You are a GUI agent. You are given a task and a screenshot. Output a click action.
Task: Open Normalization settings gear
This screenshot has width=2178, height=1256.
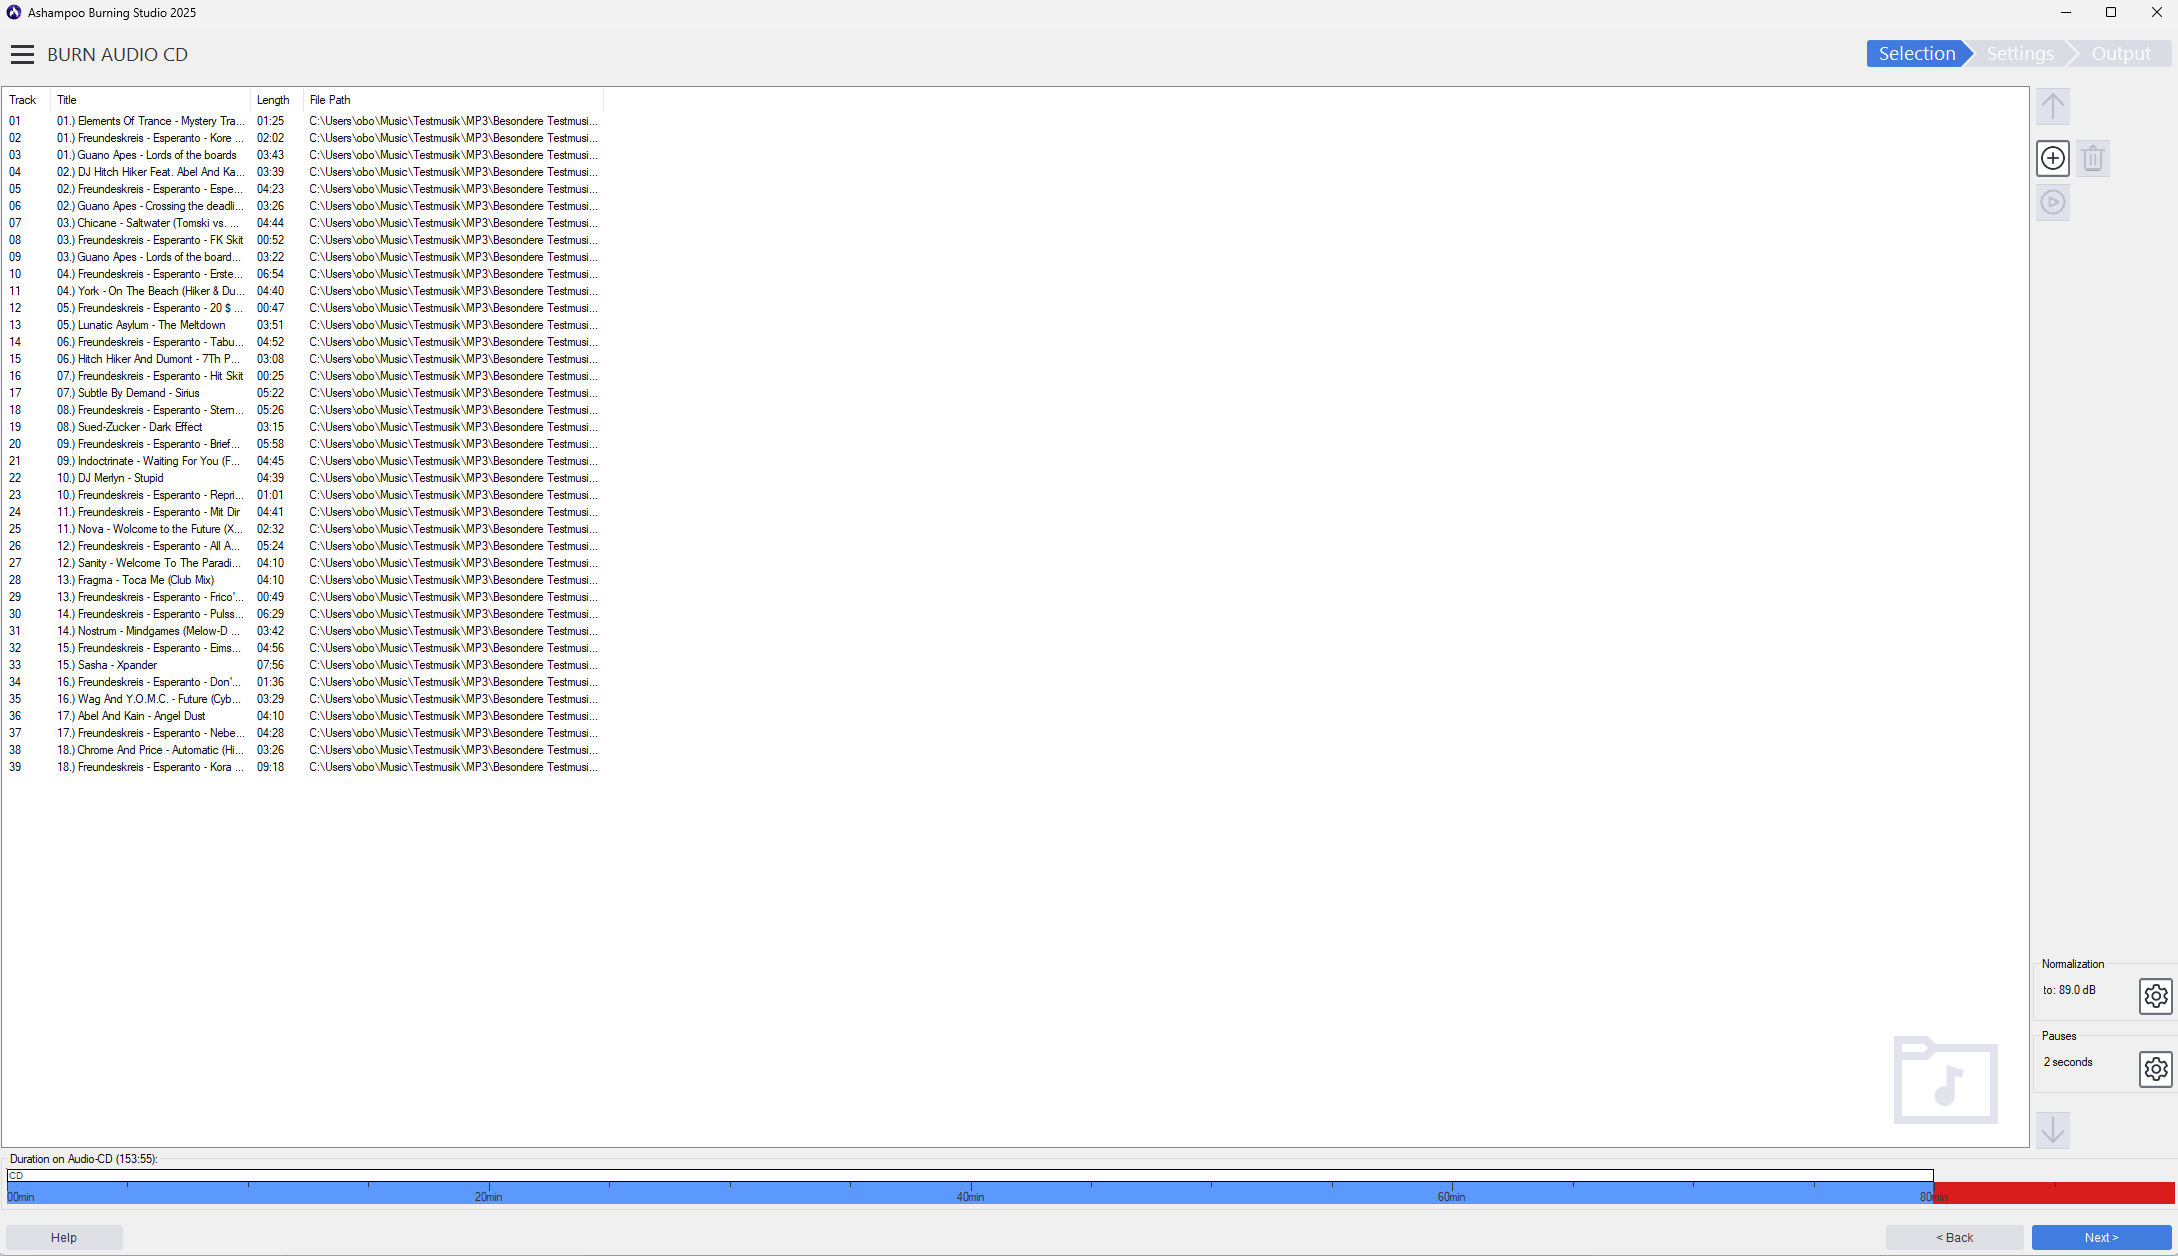point(2156,996)
